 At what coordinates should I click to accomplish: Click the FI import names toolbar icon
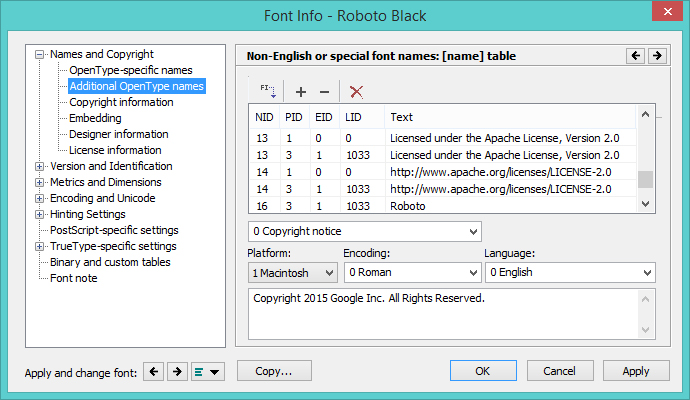click(267, 92)
